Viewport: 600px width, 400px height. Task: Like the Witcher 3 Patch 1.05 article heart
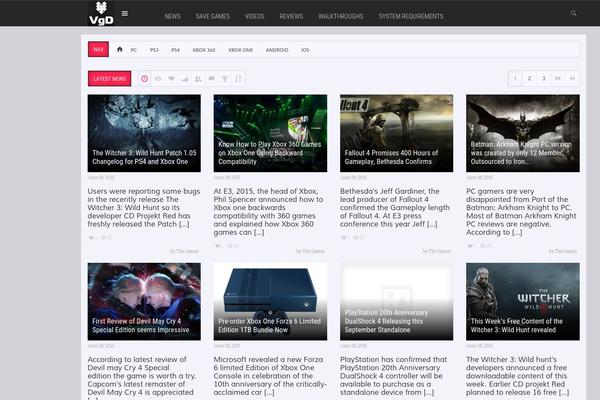point(91,238)
